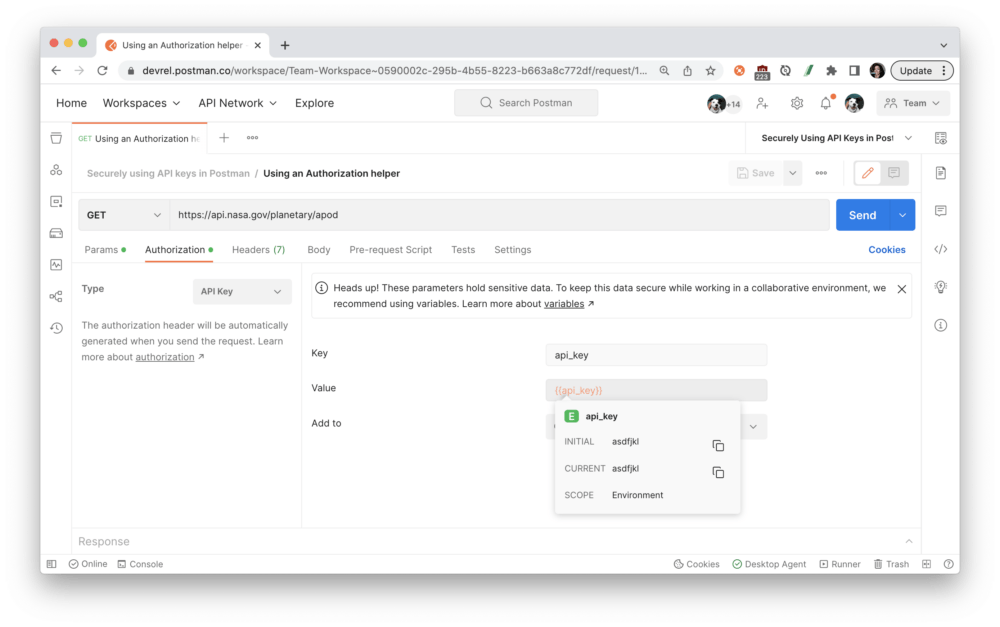1000x627 pixels.
Task: Click the Send button
Action: (863, 215)
